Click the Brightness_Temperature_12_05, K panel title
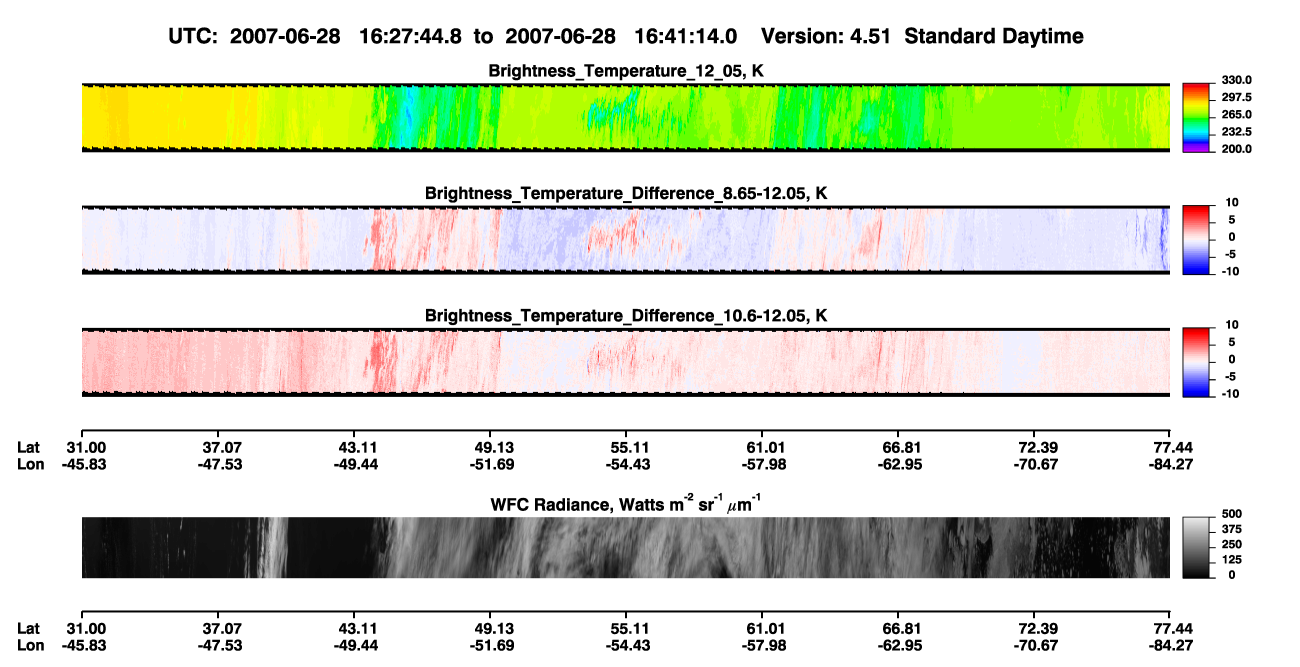The width and height of the screenshot is (1300, 667). pyautogui.click(x=625, y=71)
